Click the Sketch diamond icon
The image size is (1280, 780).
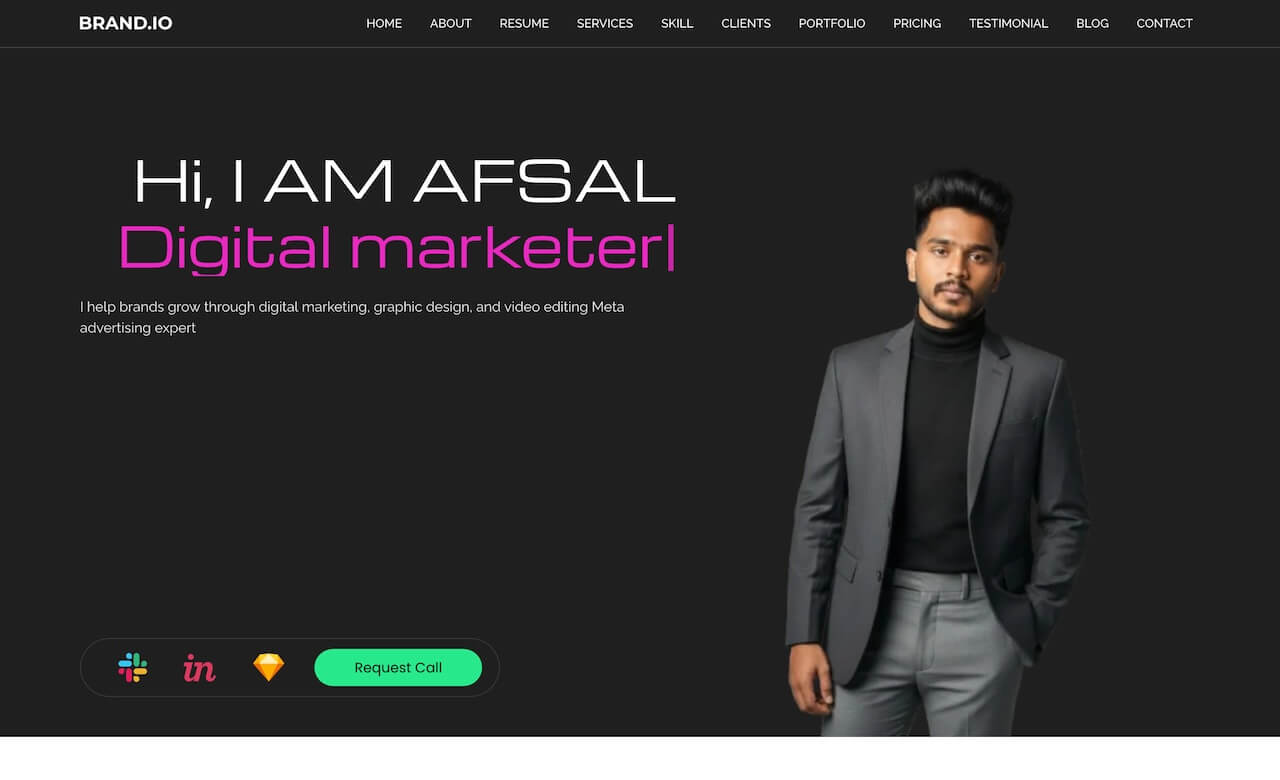(268, 667)
